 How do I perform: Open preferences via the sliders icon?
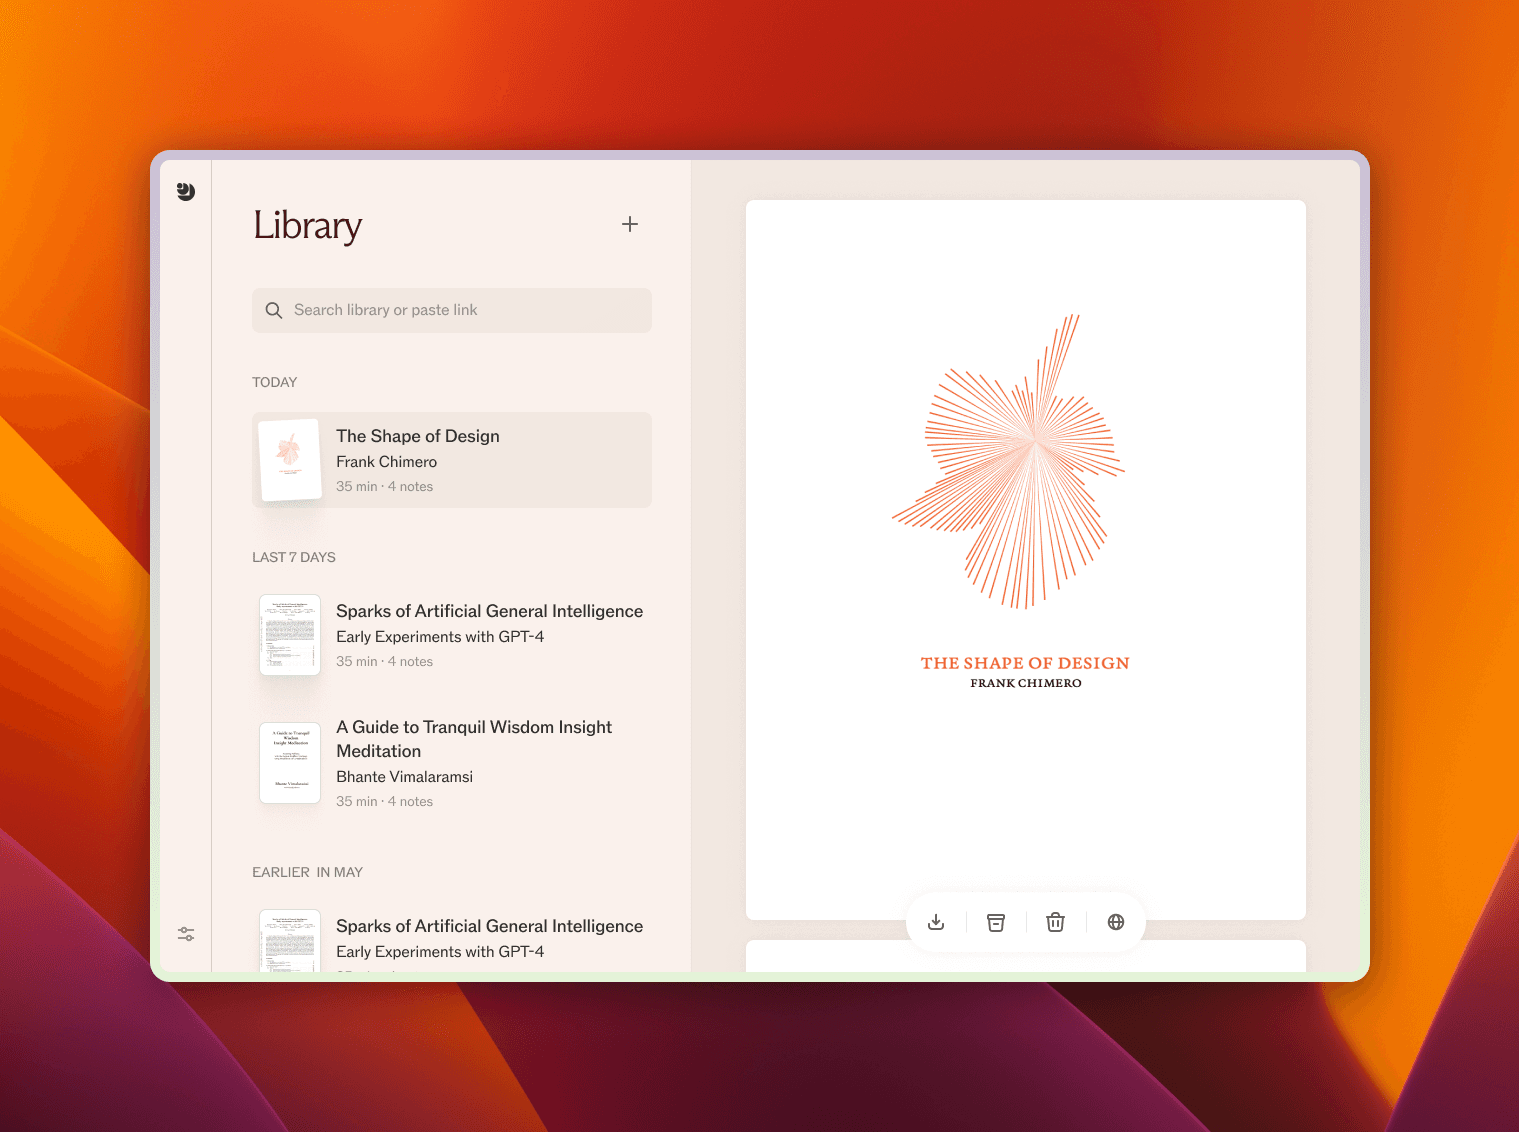pos(186,934)
